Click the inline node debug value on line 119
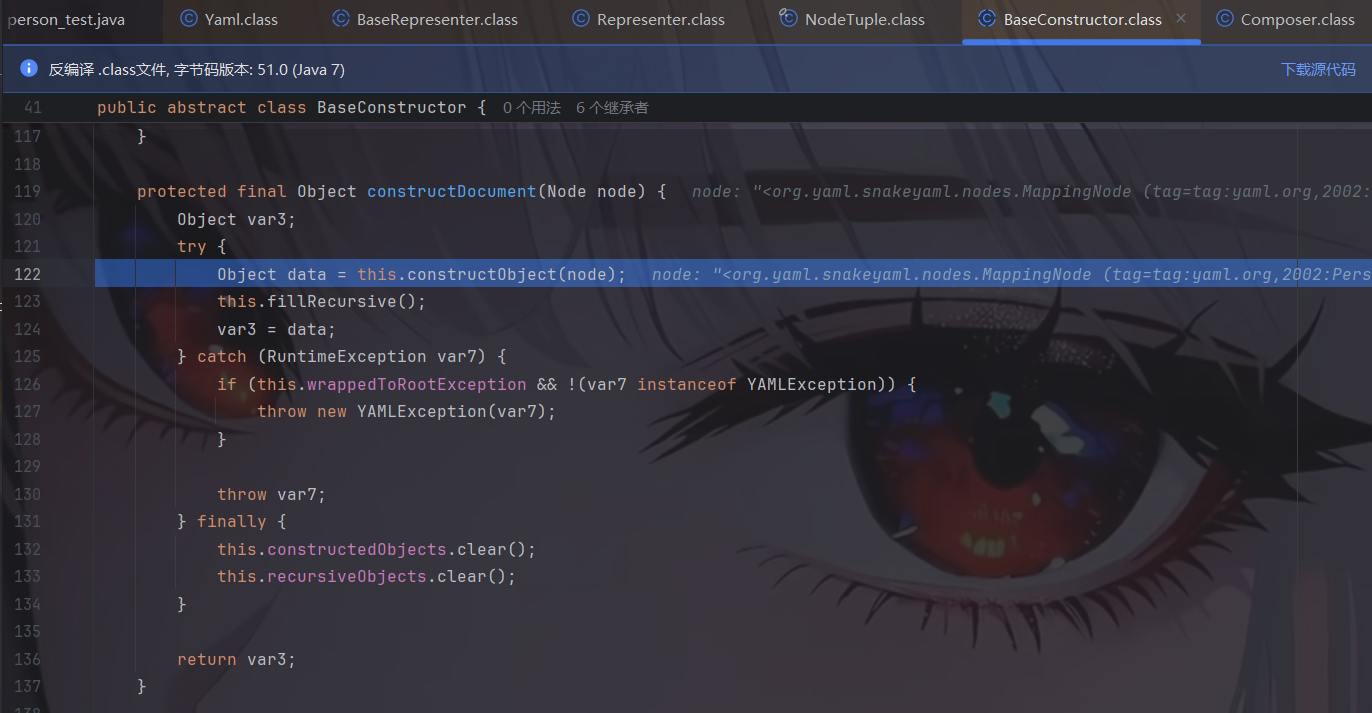This screenshot has width=1372, height=713. [1031, 191]
